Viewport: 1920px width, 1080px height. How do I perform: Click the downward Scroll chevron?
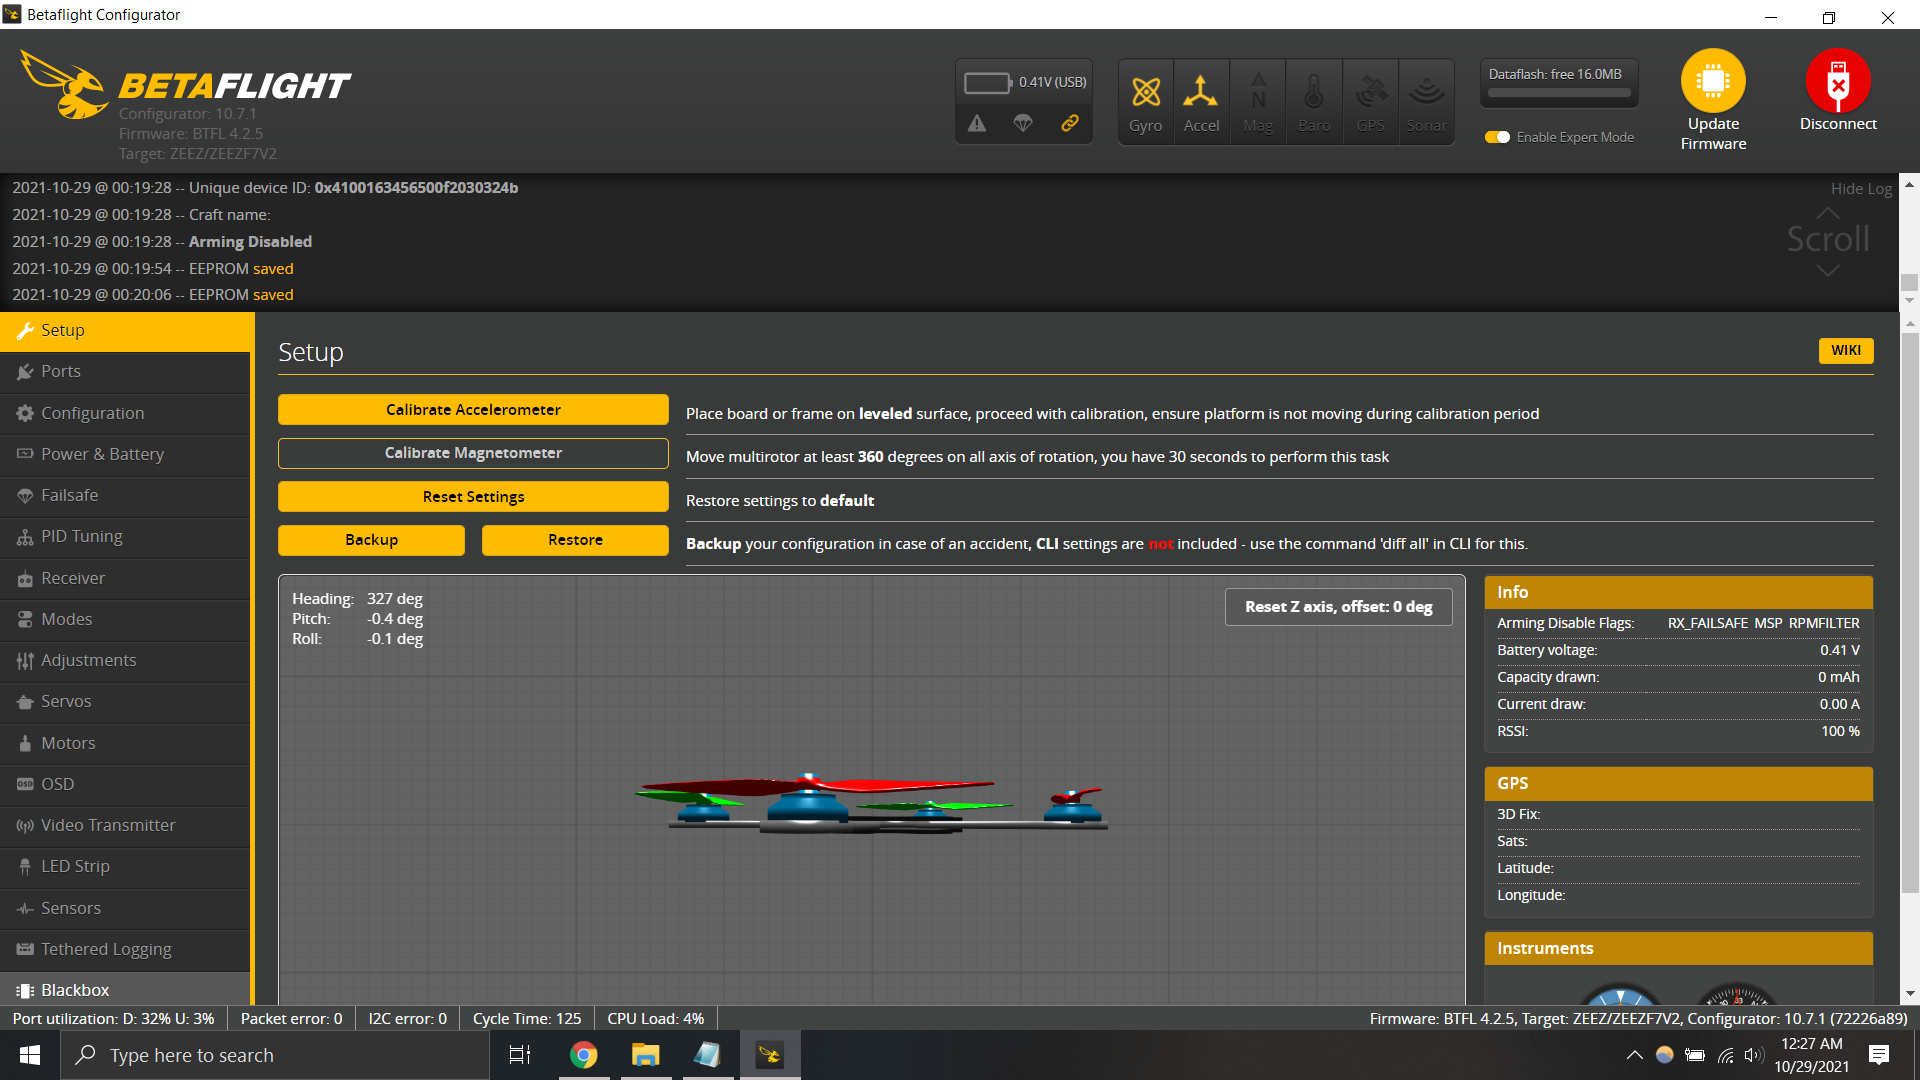click(x=1827, y=270)
